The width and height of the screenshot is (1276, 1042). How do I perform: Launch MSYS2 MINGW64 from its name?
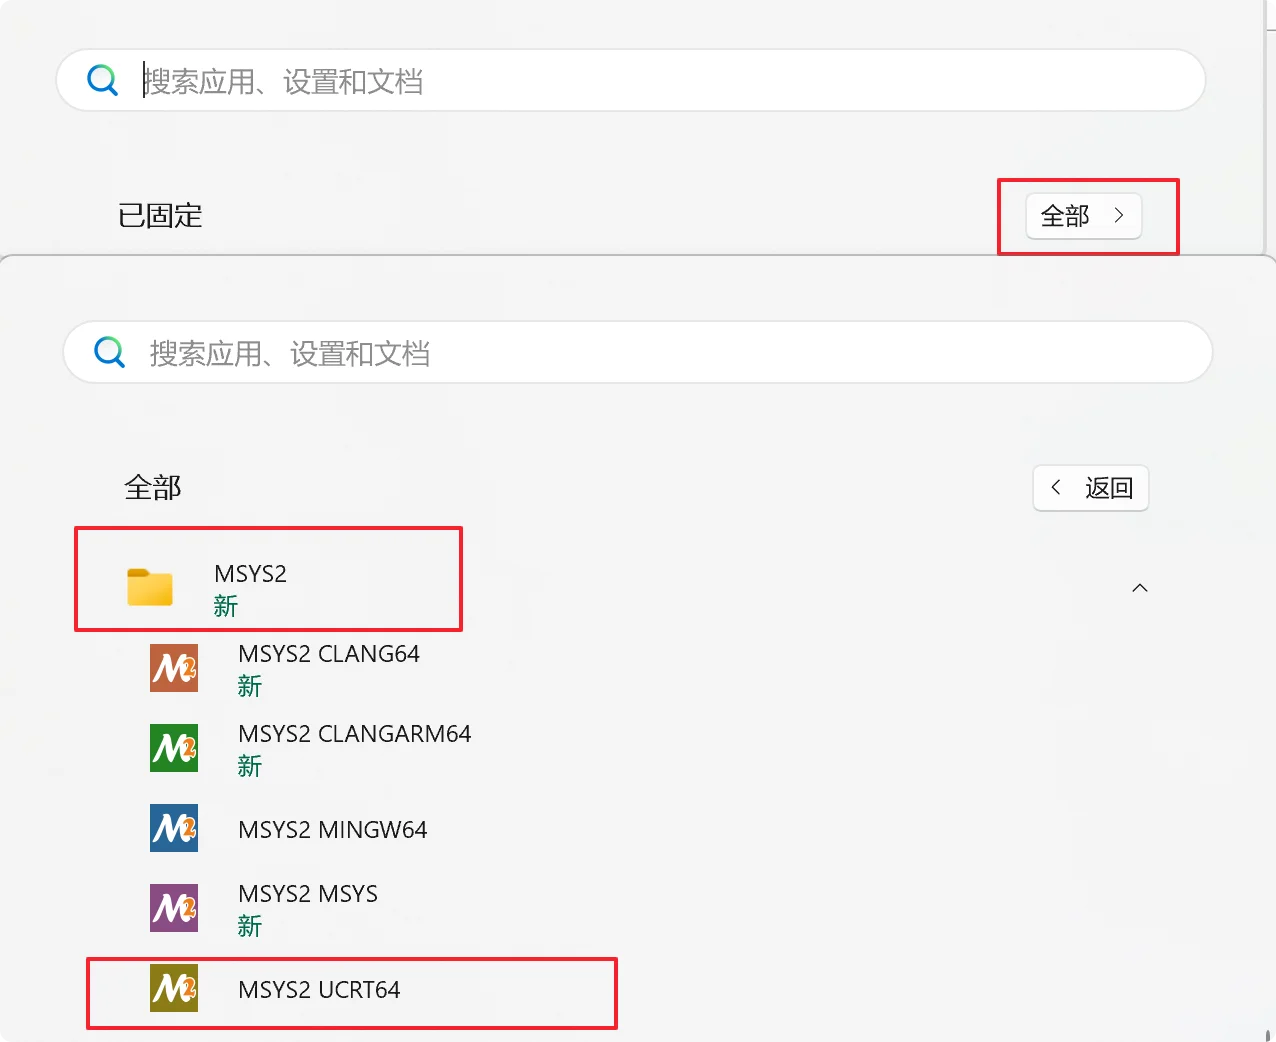(333, 830)
